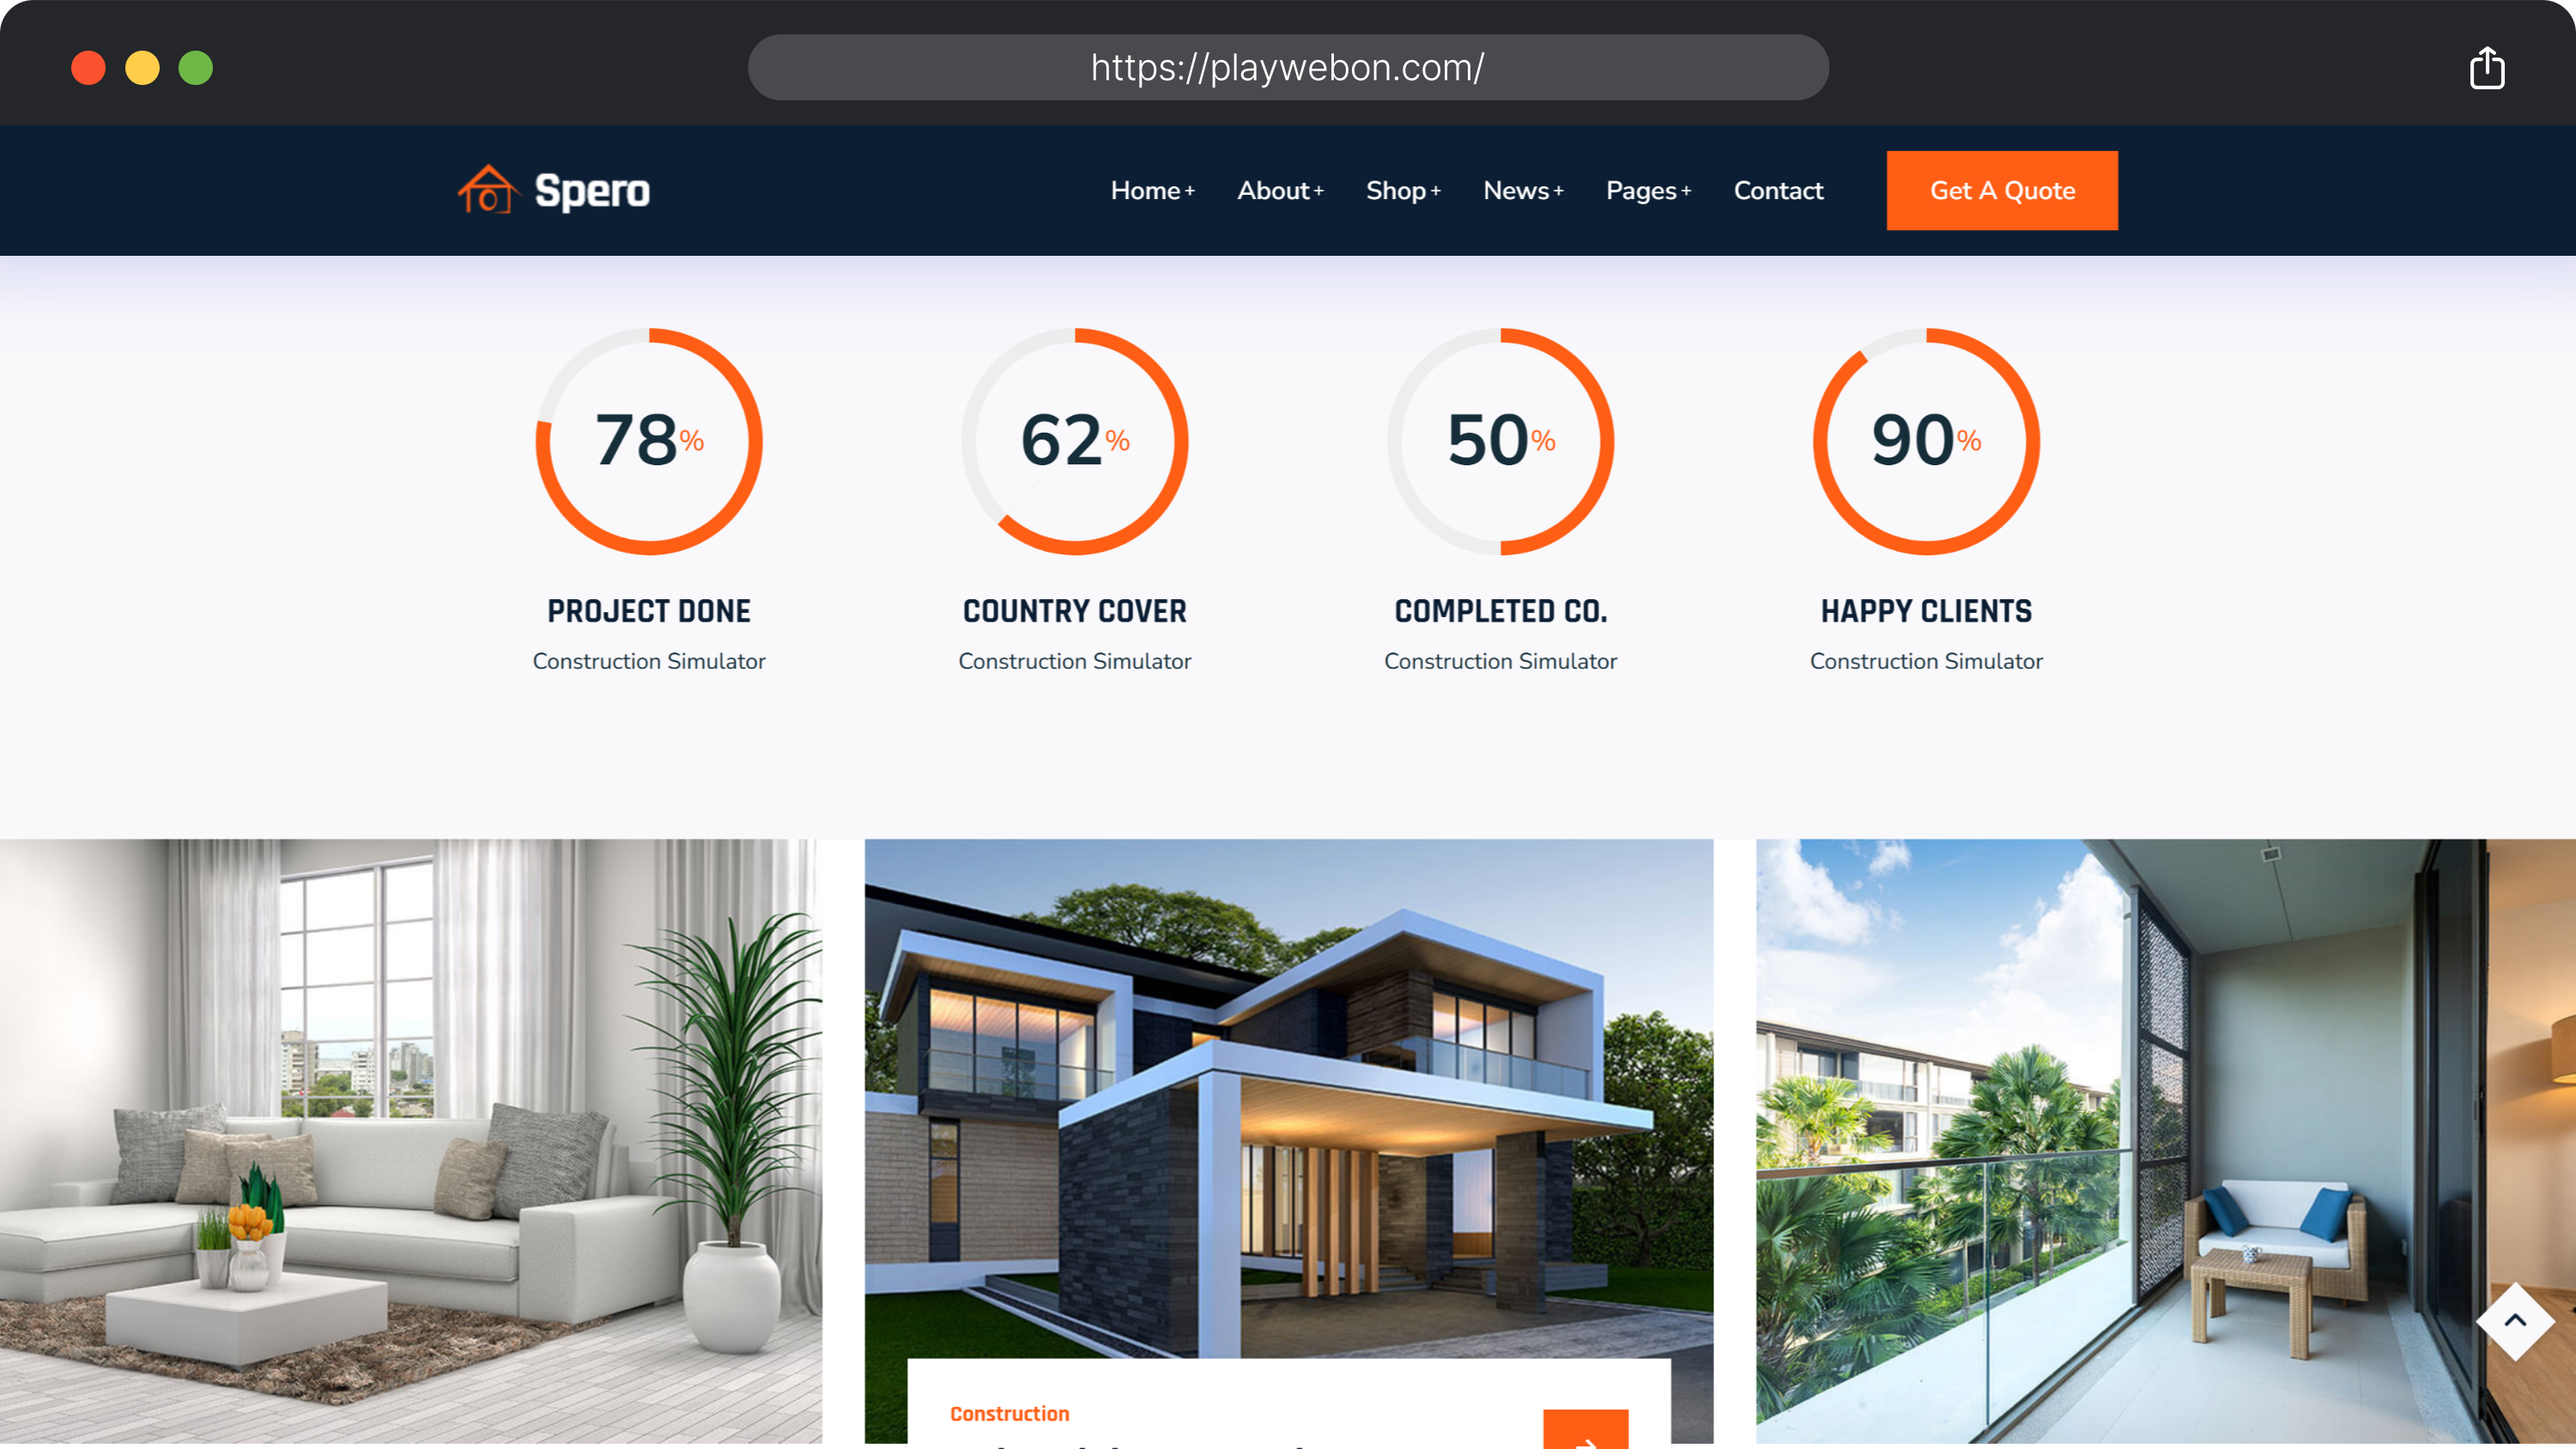Click the Spero house logo icon

click(x=487, y=190)
